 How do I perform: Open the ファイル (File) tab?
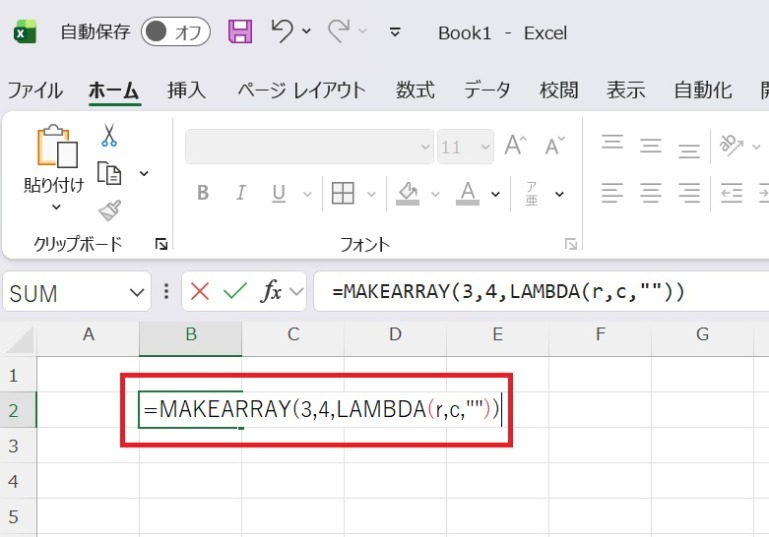(35, 90)
